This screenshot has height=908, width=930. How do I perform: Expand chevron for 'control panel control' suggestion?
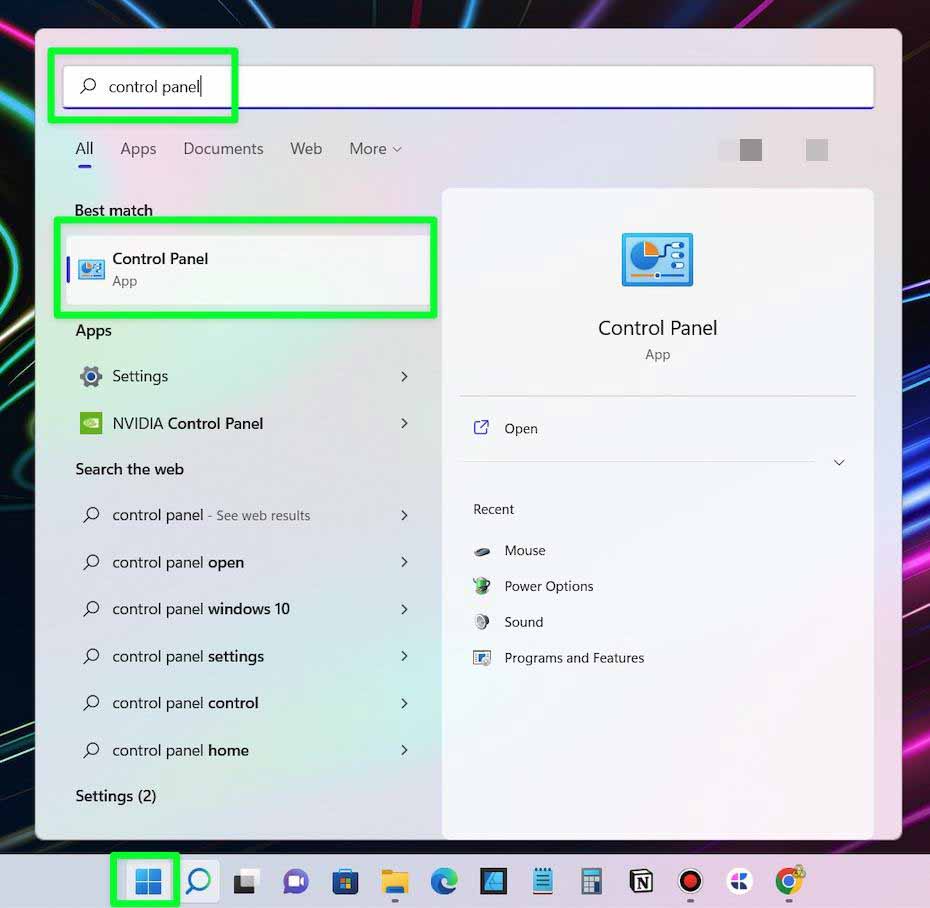pyautogui.click(x=404, y=703)
